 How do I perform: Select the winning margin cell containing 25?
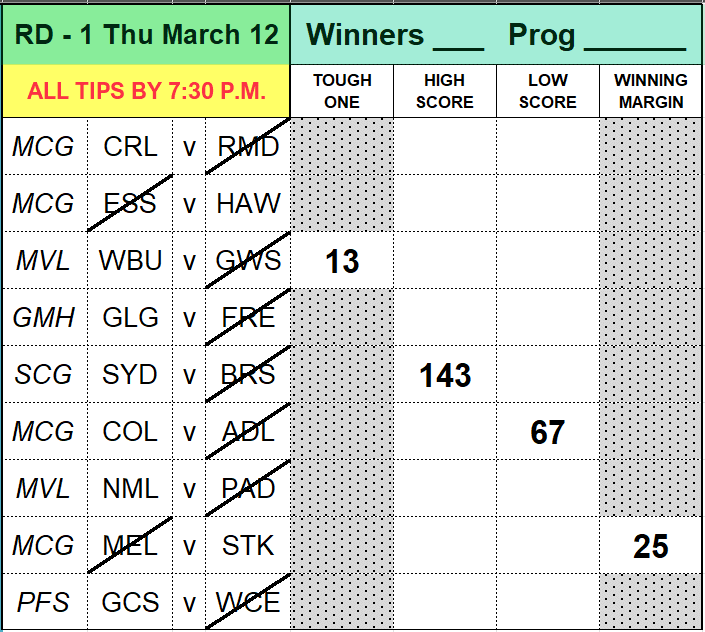click(x=651, y=545)
